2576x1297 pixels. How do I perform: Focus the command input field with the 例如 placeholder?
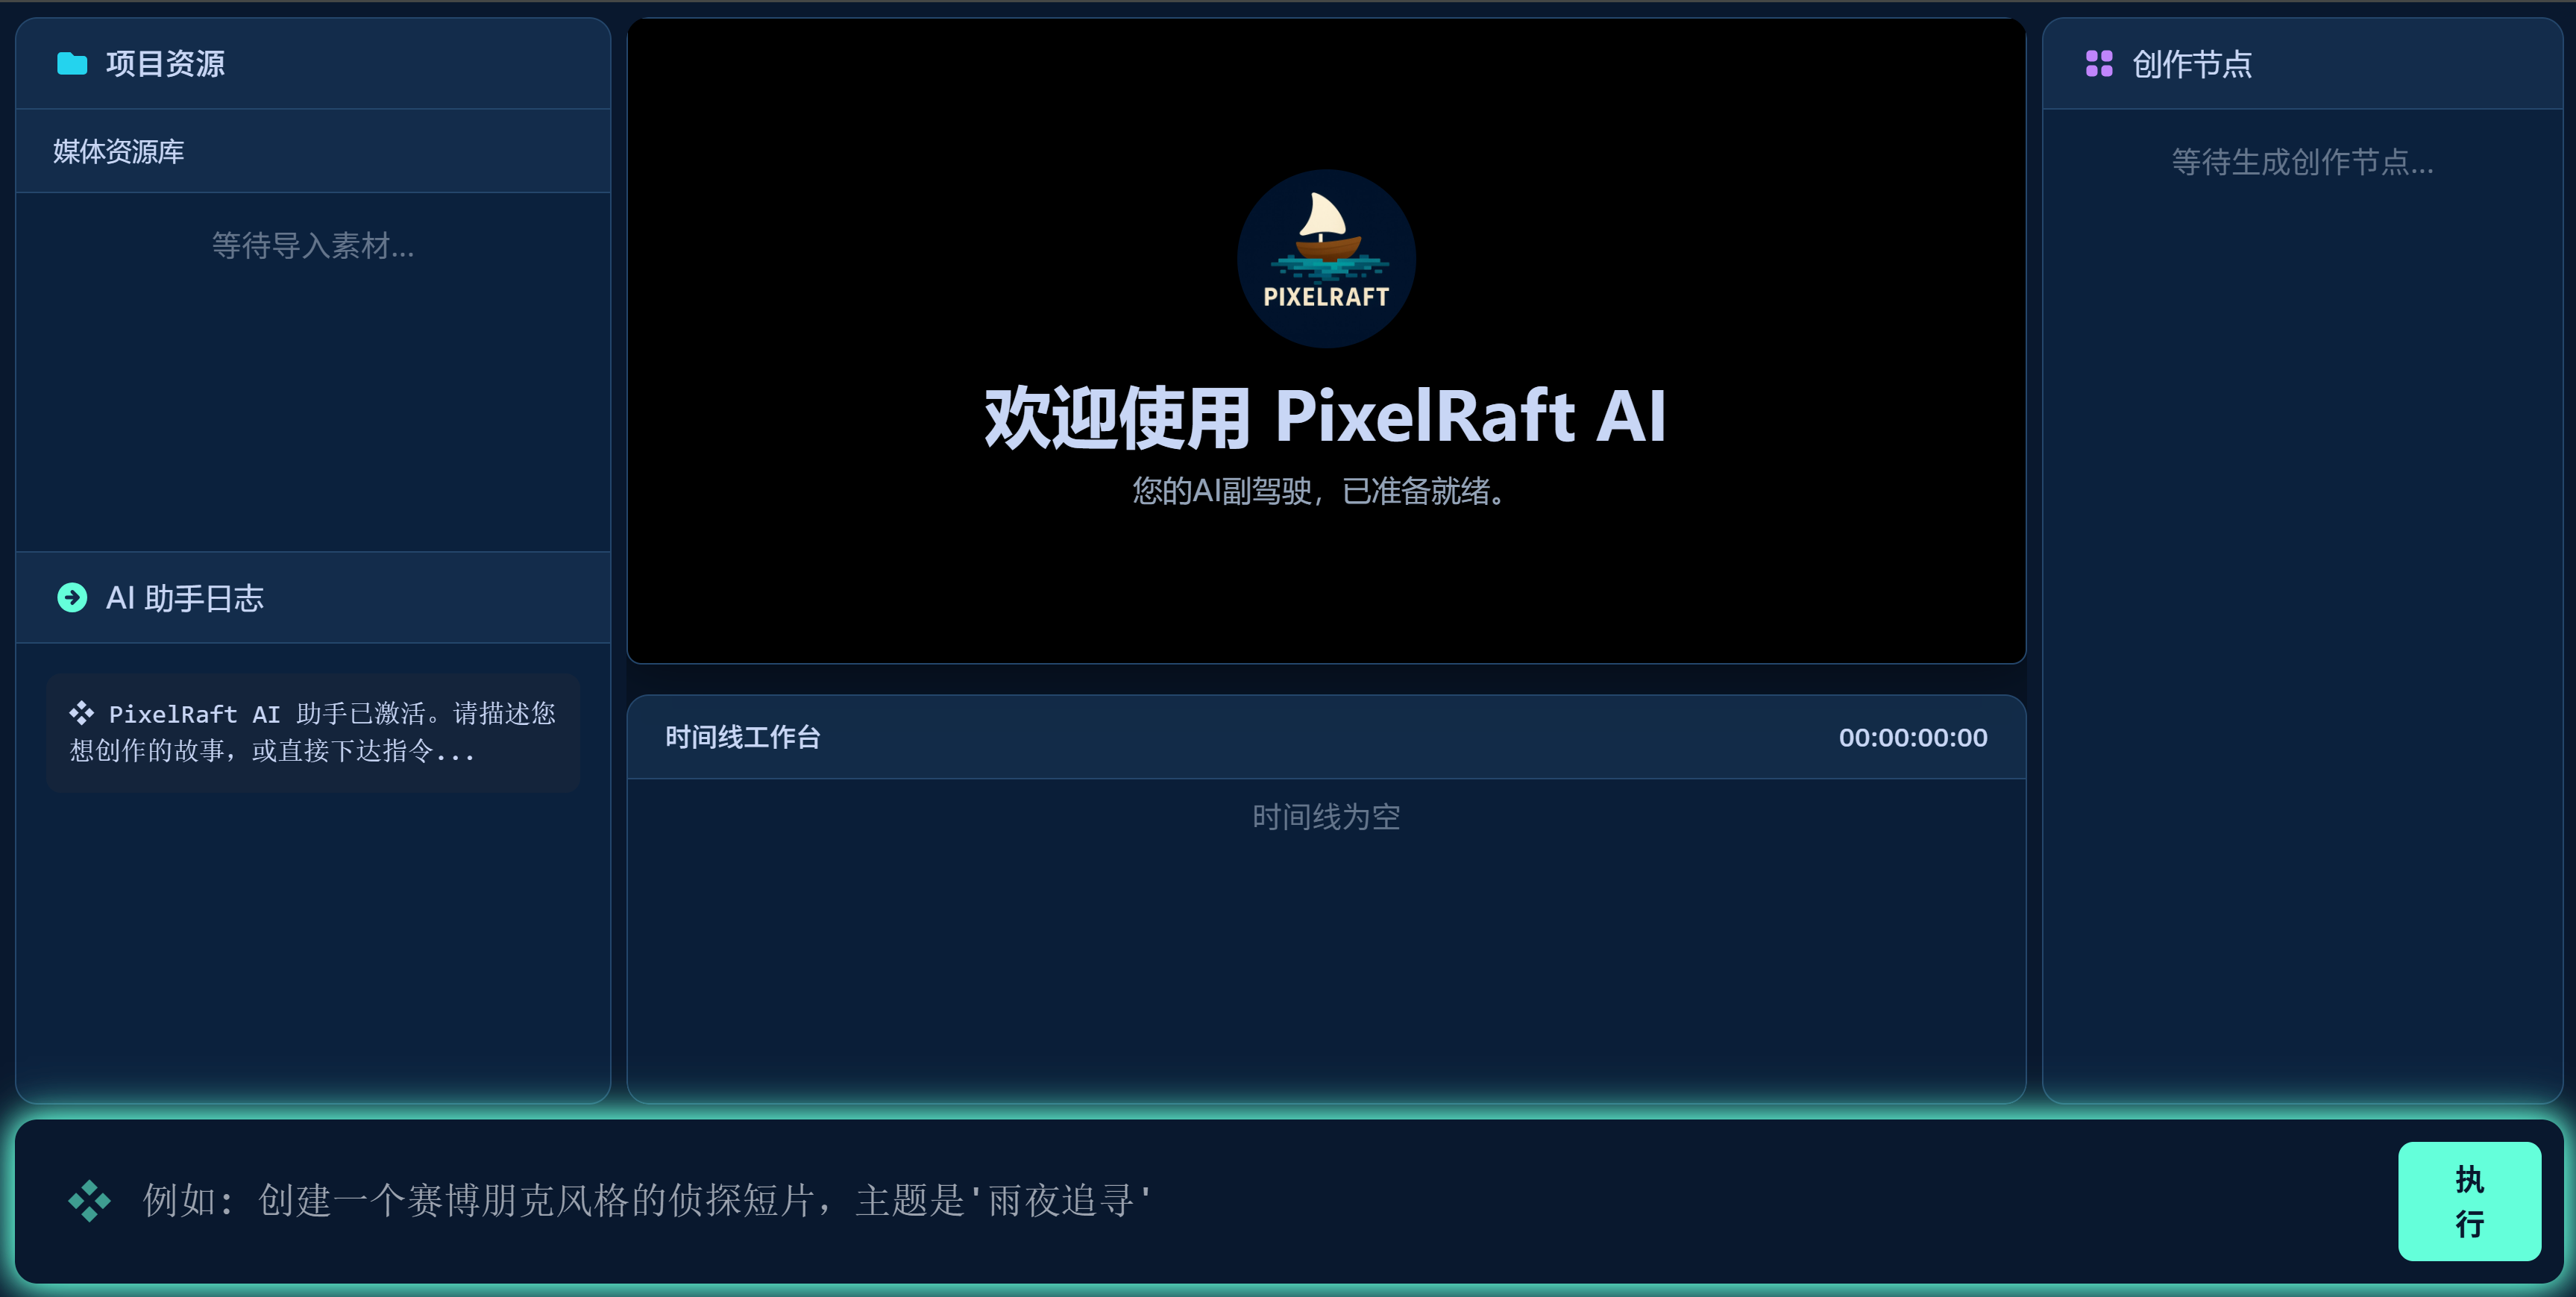click(1260, 1200)
